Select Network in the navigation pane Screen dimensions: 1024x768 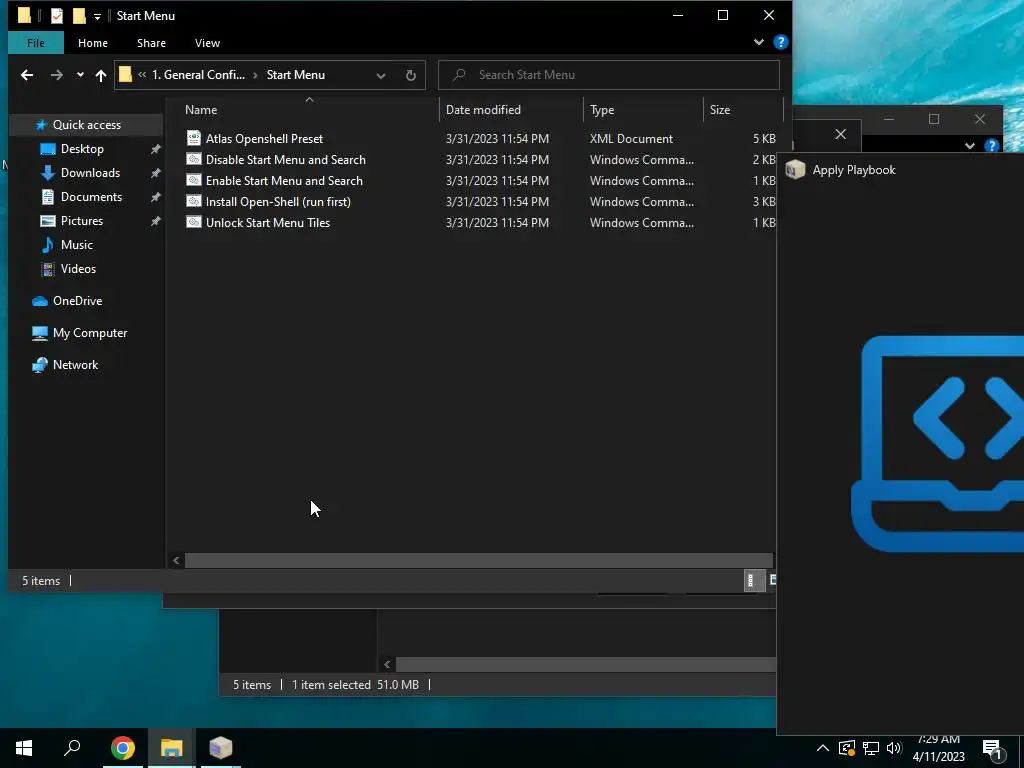(x=75, y=365)
